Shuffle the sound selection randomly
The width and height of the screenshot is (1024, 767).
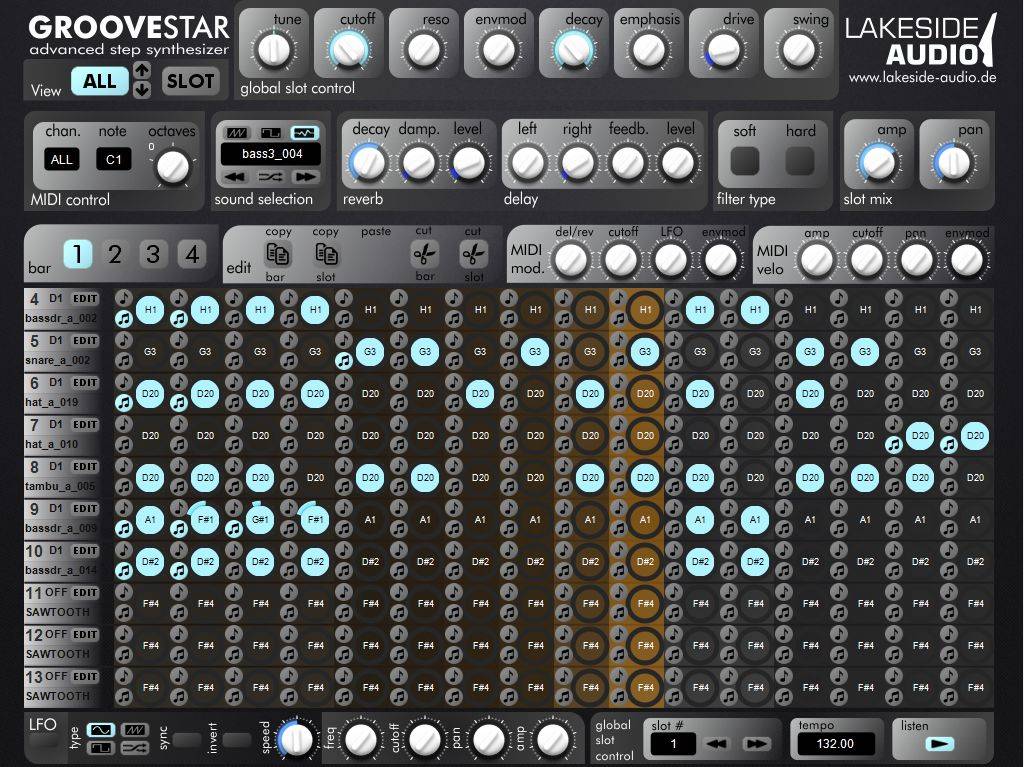pos(270,176)
